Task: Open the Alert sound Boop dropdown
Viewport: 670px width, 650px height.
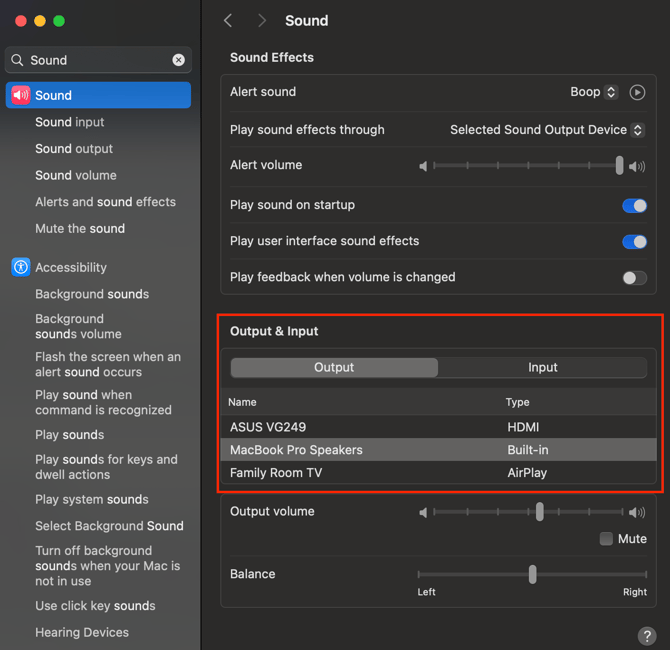Action: (x=594, y=92)
